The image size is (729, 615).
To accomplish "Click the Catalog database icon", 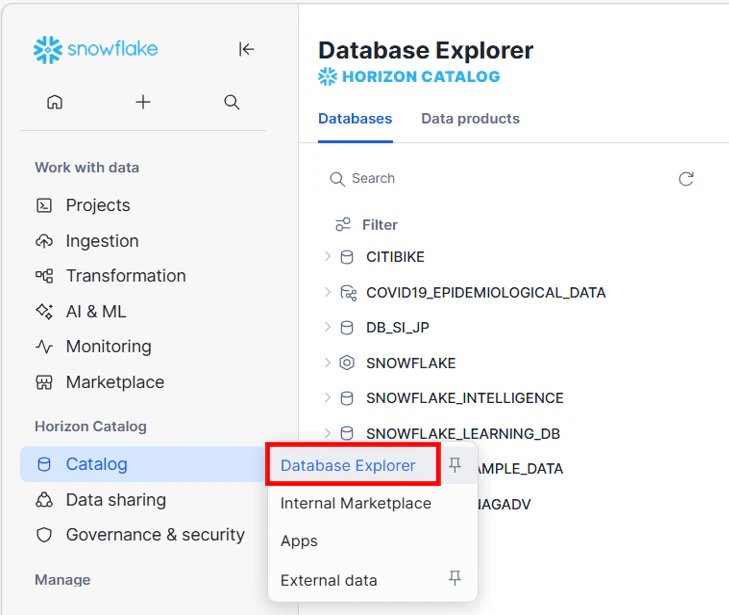I will click(44, 464).
